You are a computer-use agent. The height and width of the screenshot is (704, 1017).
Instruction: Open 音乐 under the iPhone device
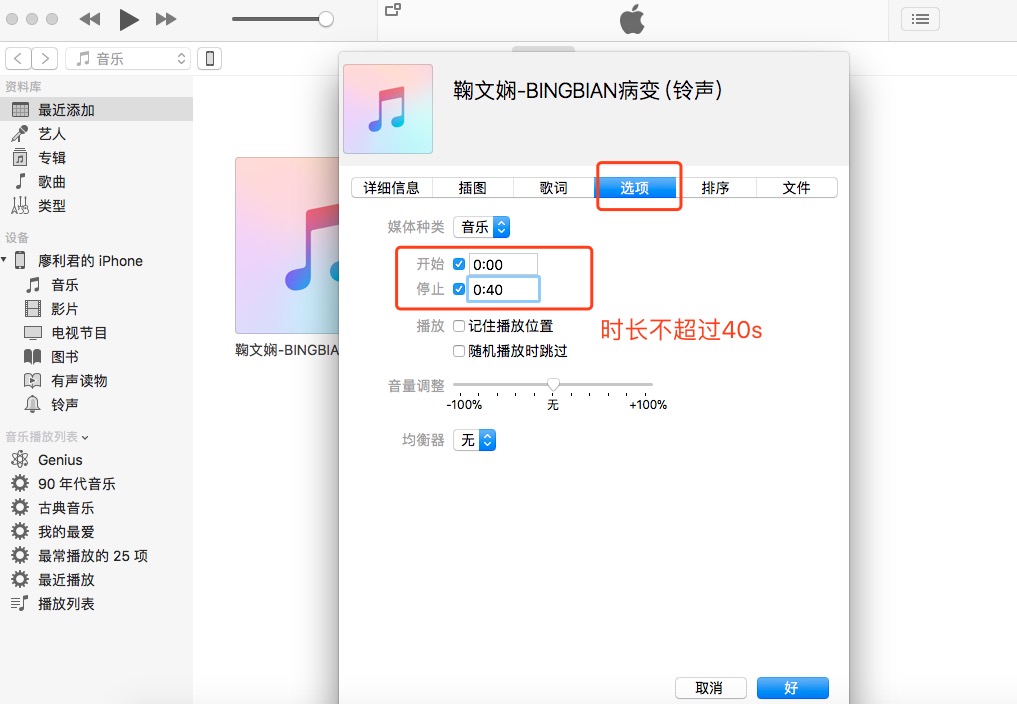coord(65,285)
